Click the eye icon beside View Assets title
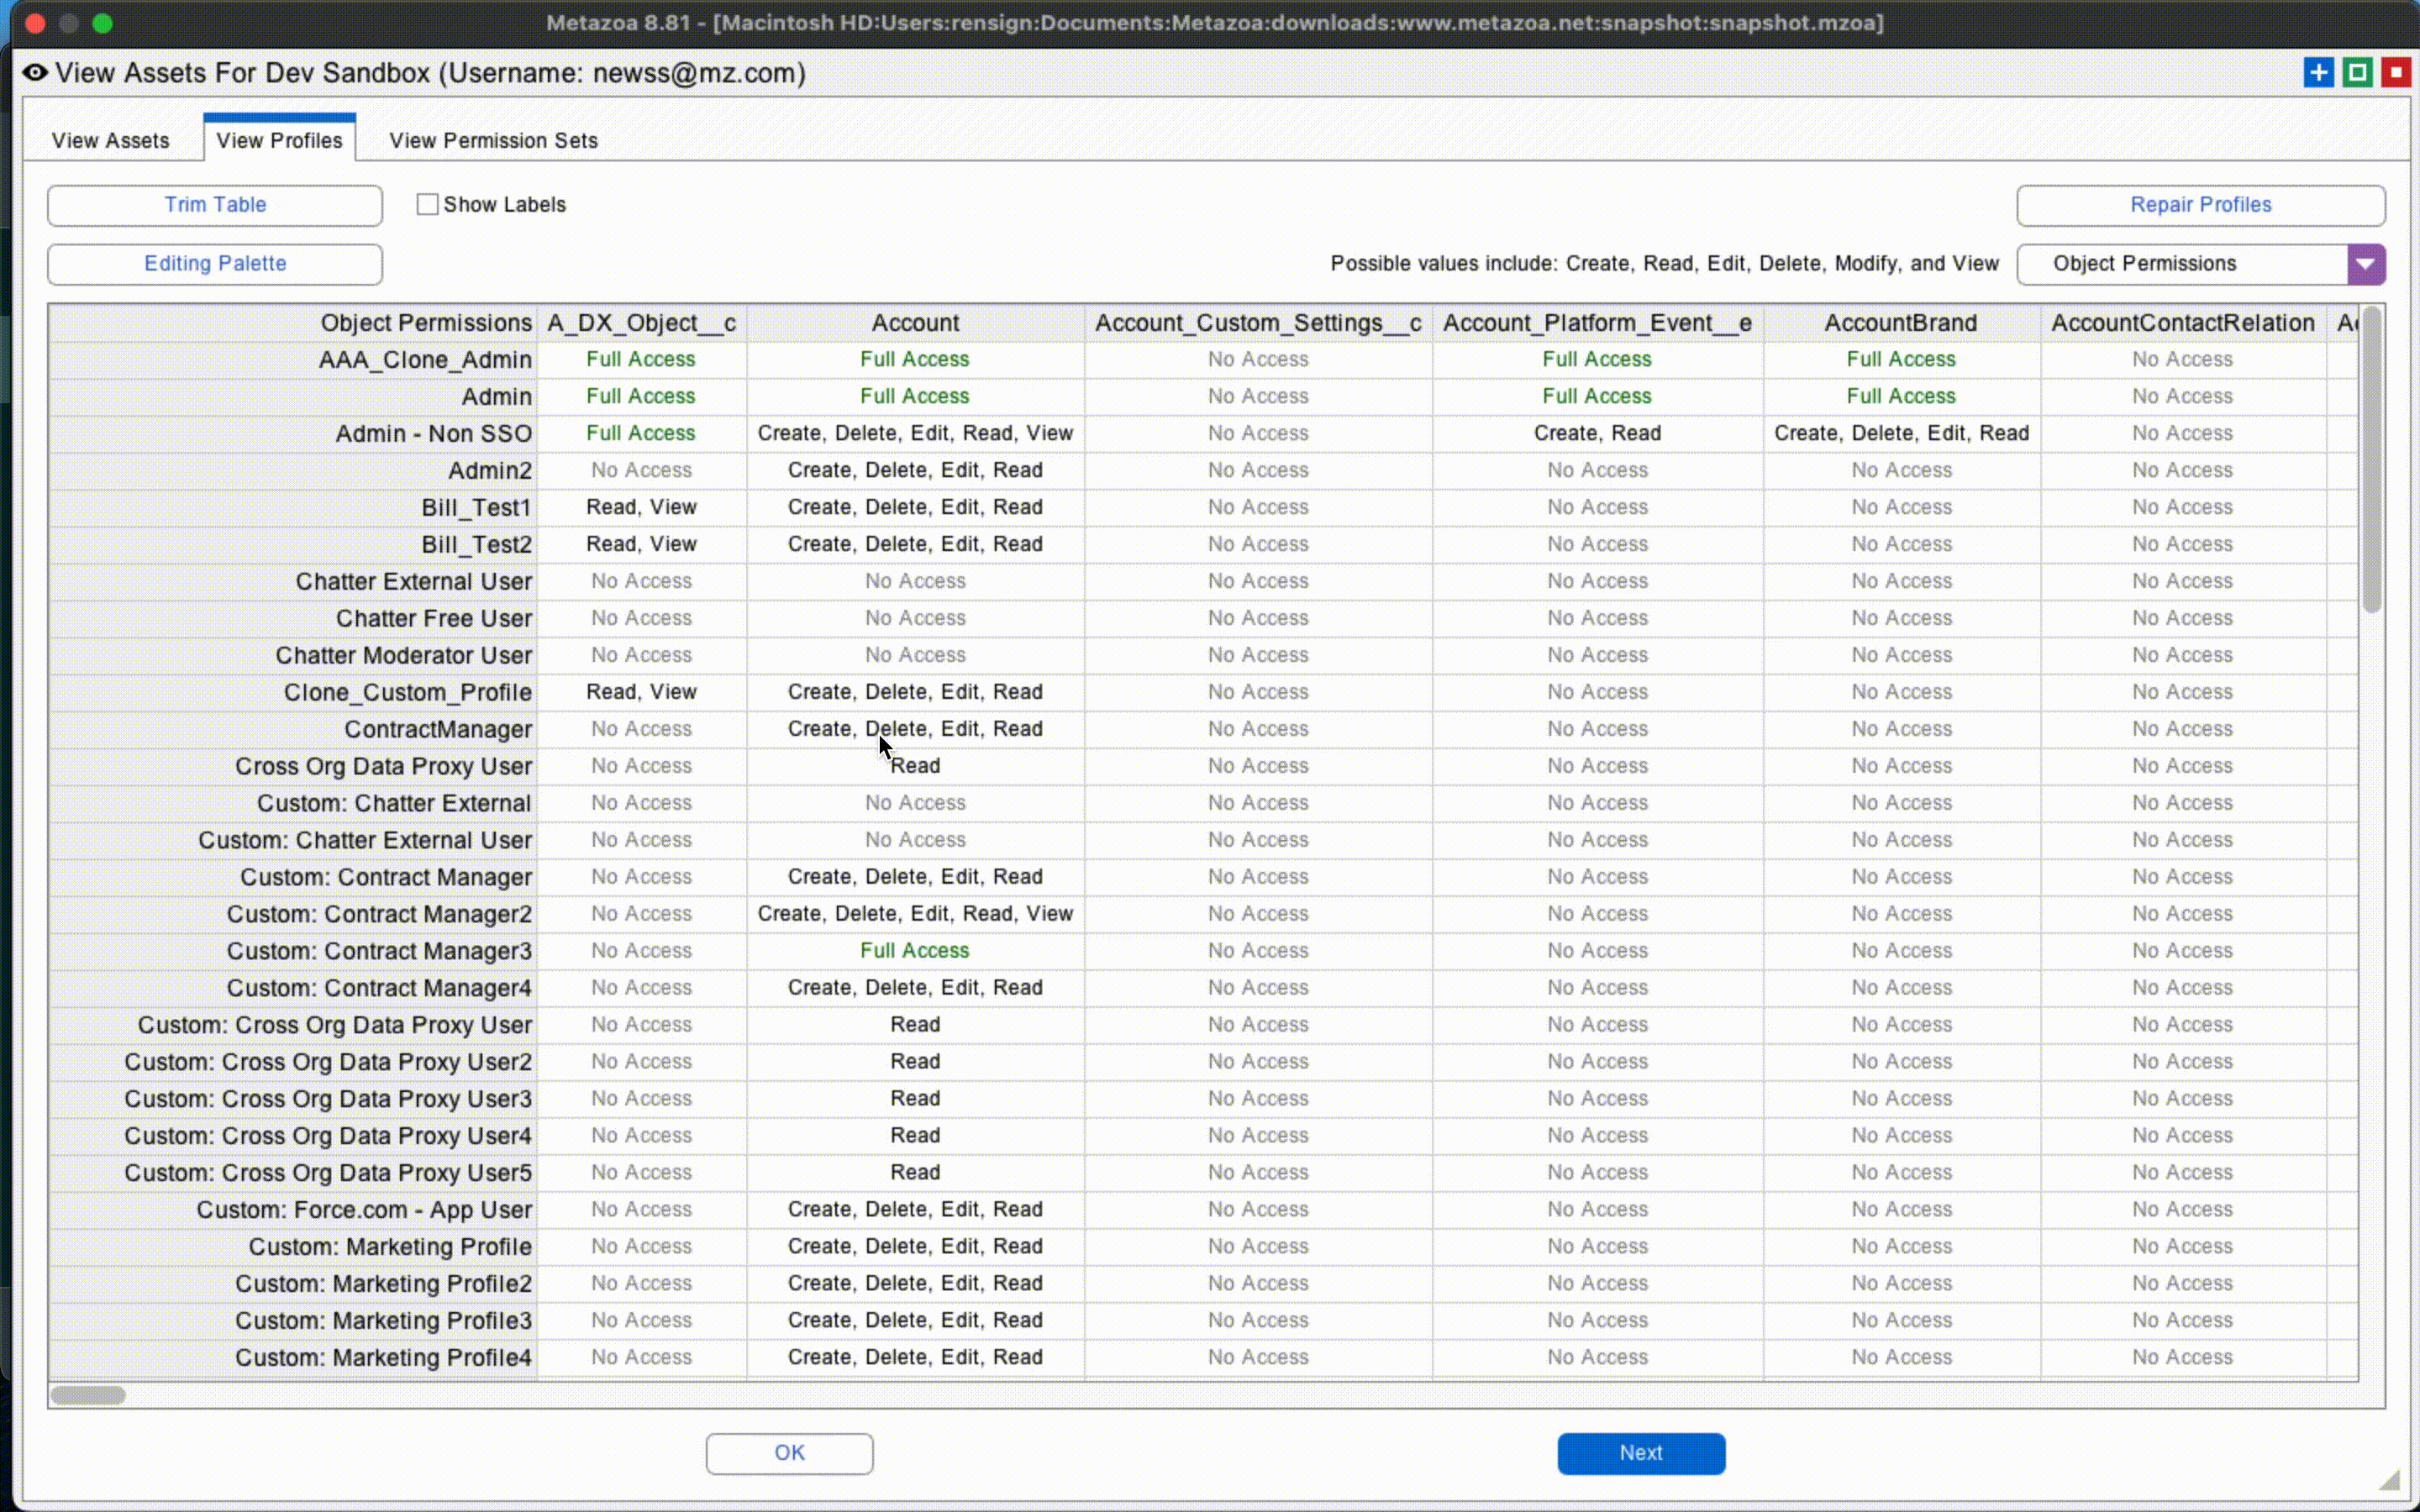The width and height of the screenshot is (2420, 1512). (35, 73)
